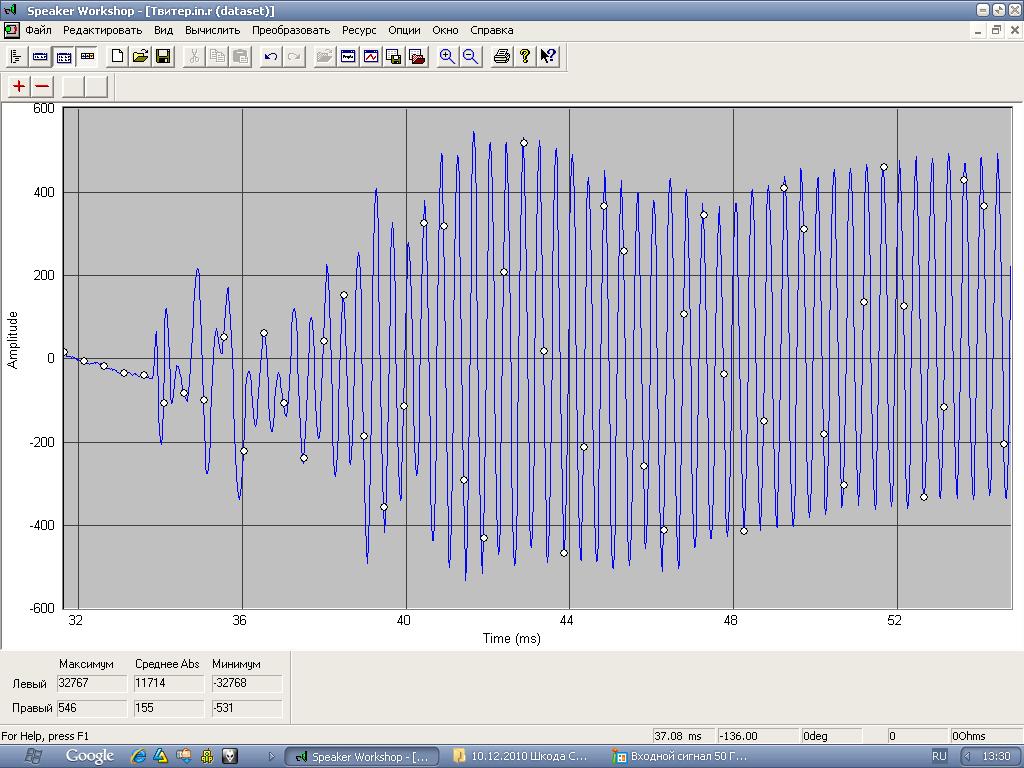
Task: Open the Вычислить menu
Action: coord(212,30)
